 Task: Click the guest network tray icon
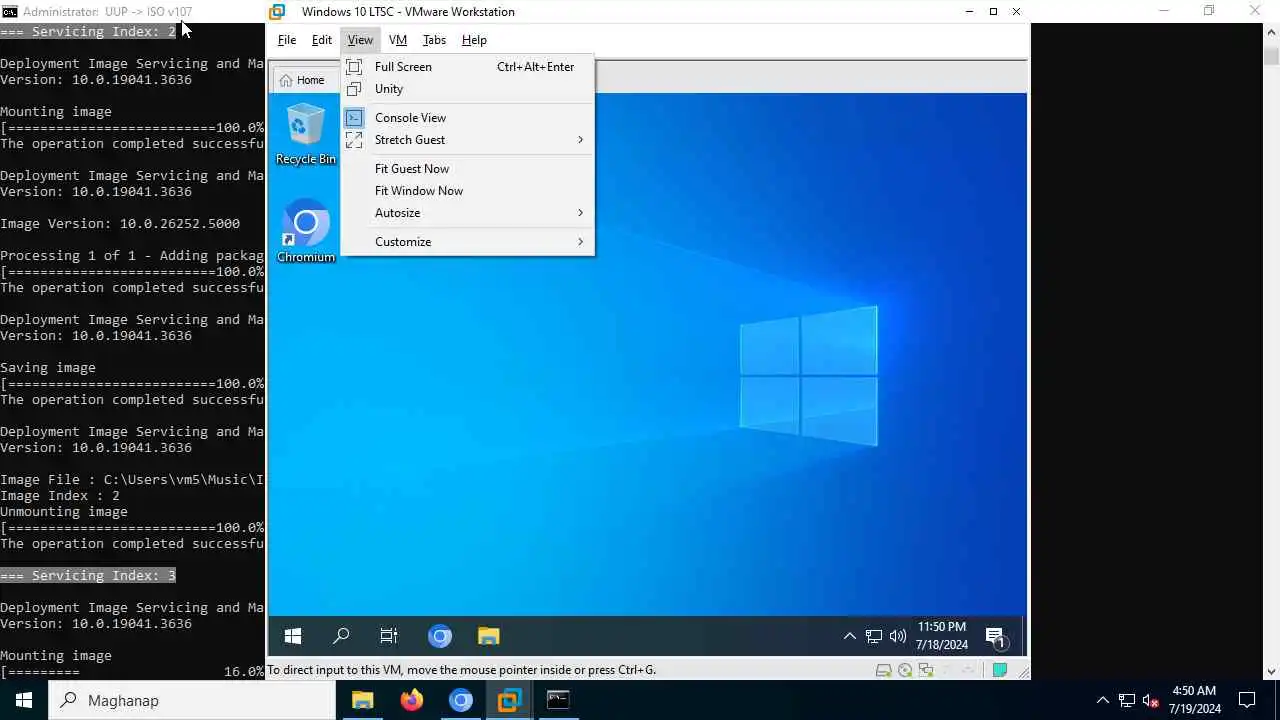(x=874, y=636)
